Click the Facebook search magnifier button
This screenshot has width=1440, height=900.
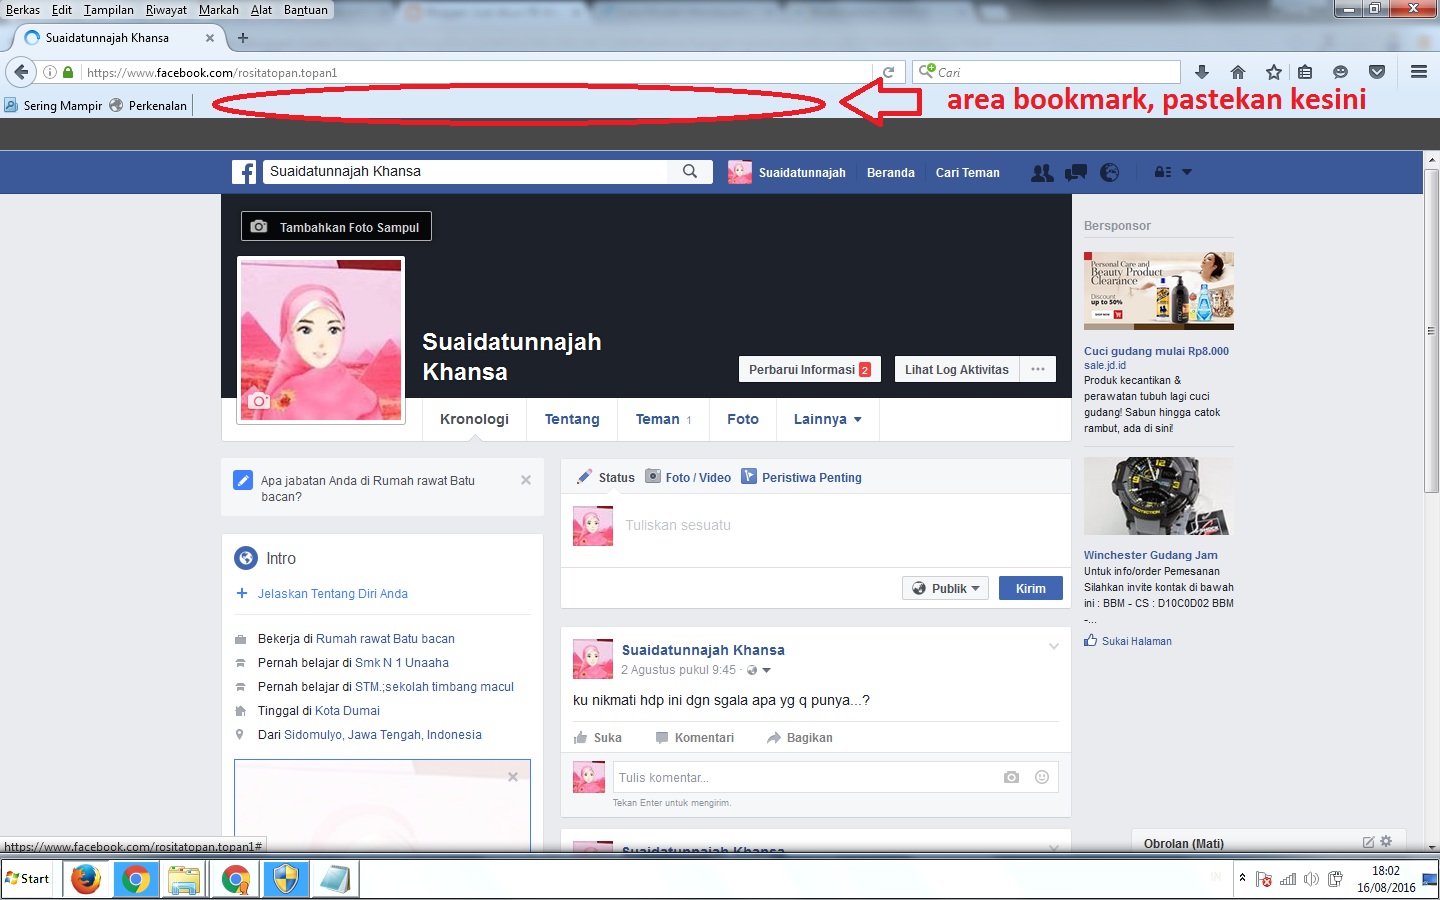tap(690, 172)
